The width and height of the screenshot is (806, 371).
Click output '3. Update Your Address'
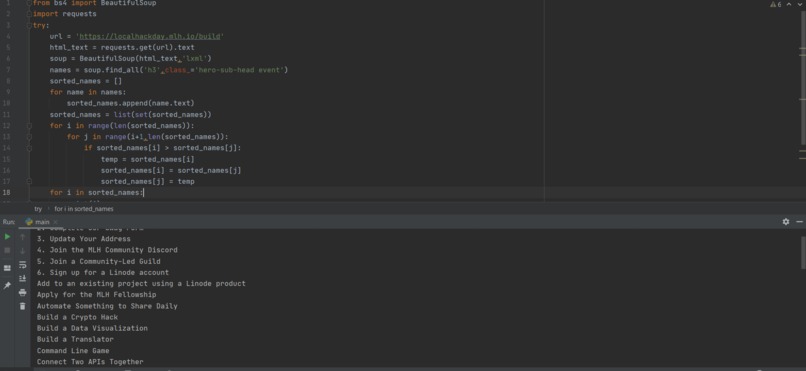pos(84,239)
